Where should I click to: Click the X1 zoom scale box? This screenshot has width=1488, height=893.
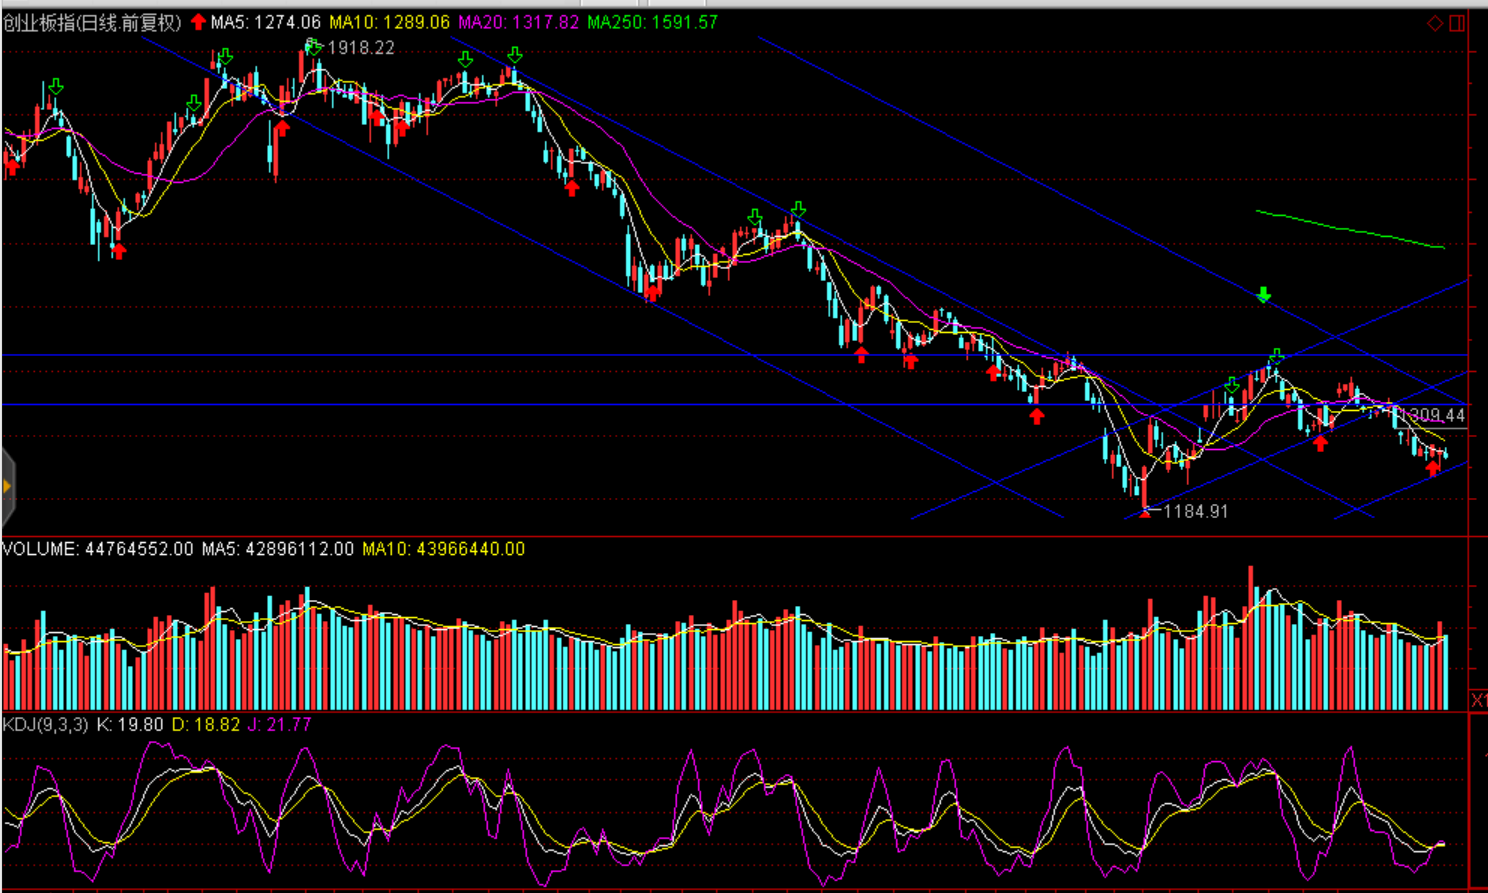[x=1478, y=699]
